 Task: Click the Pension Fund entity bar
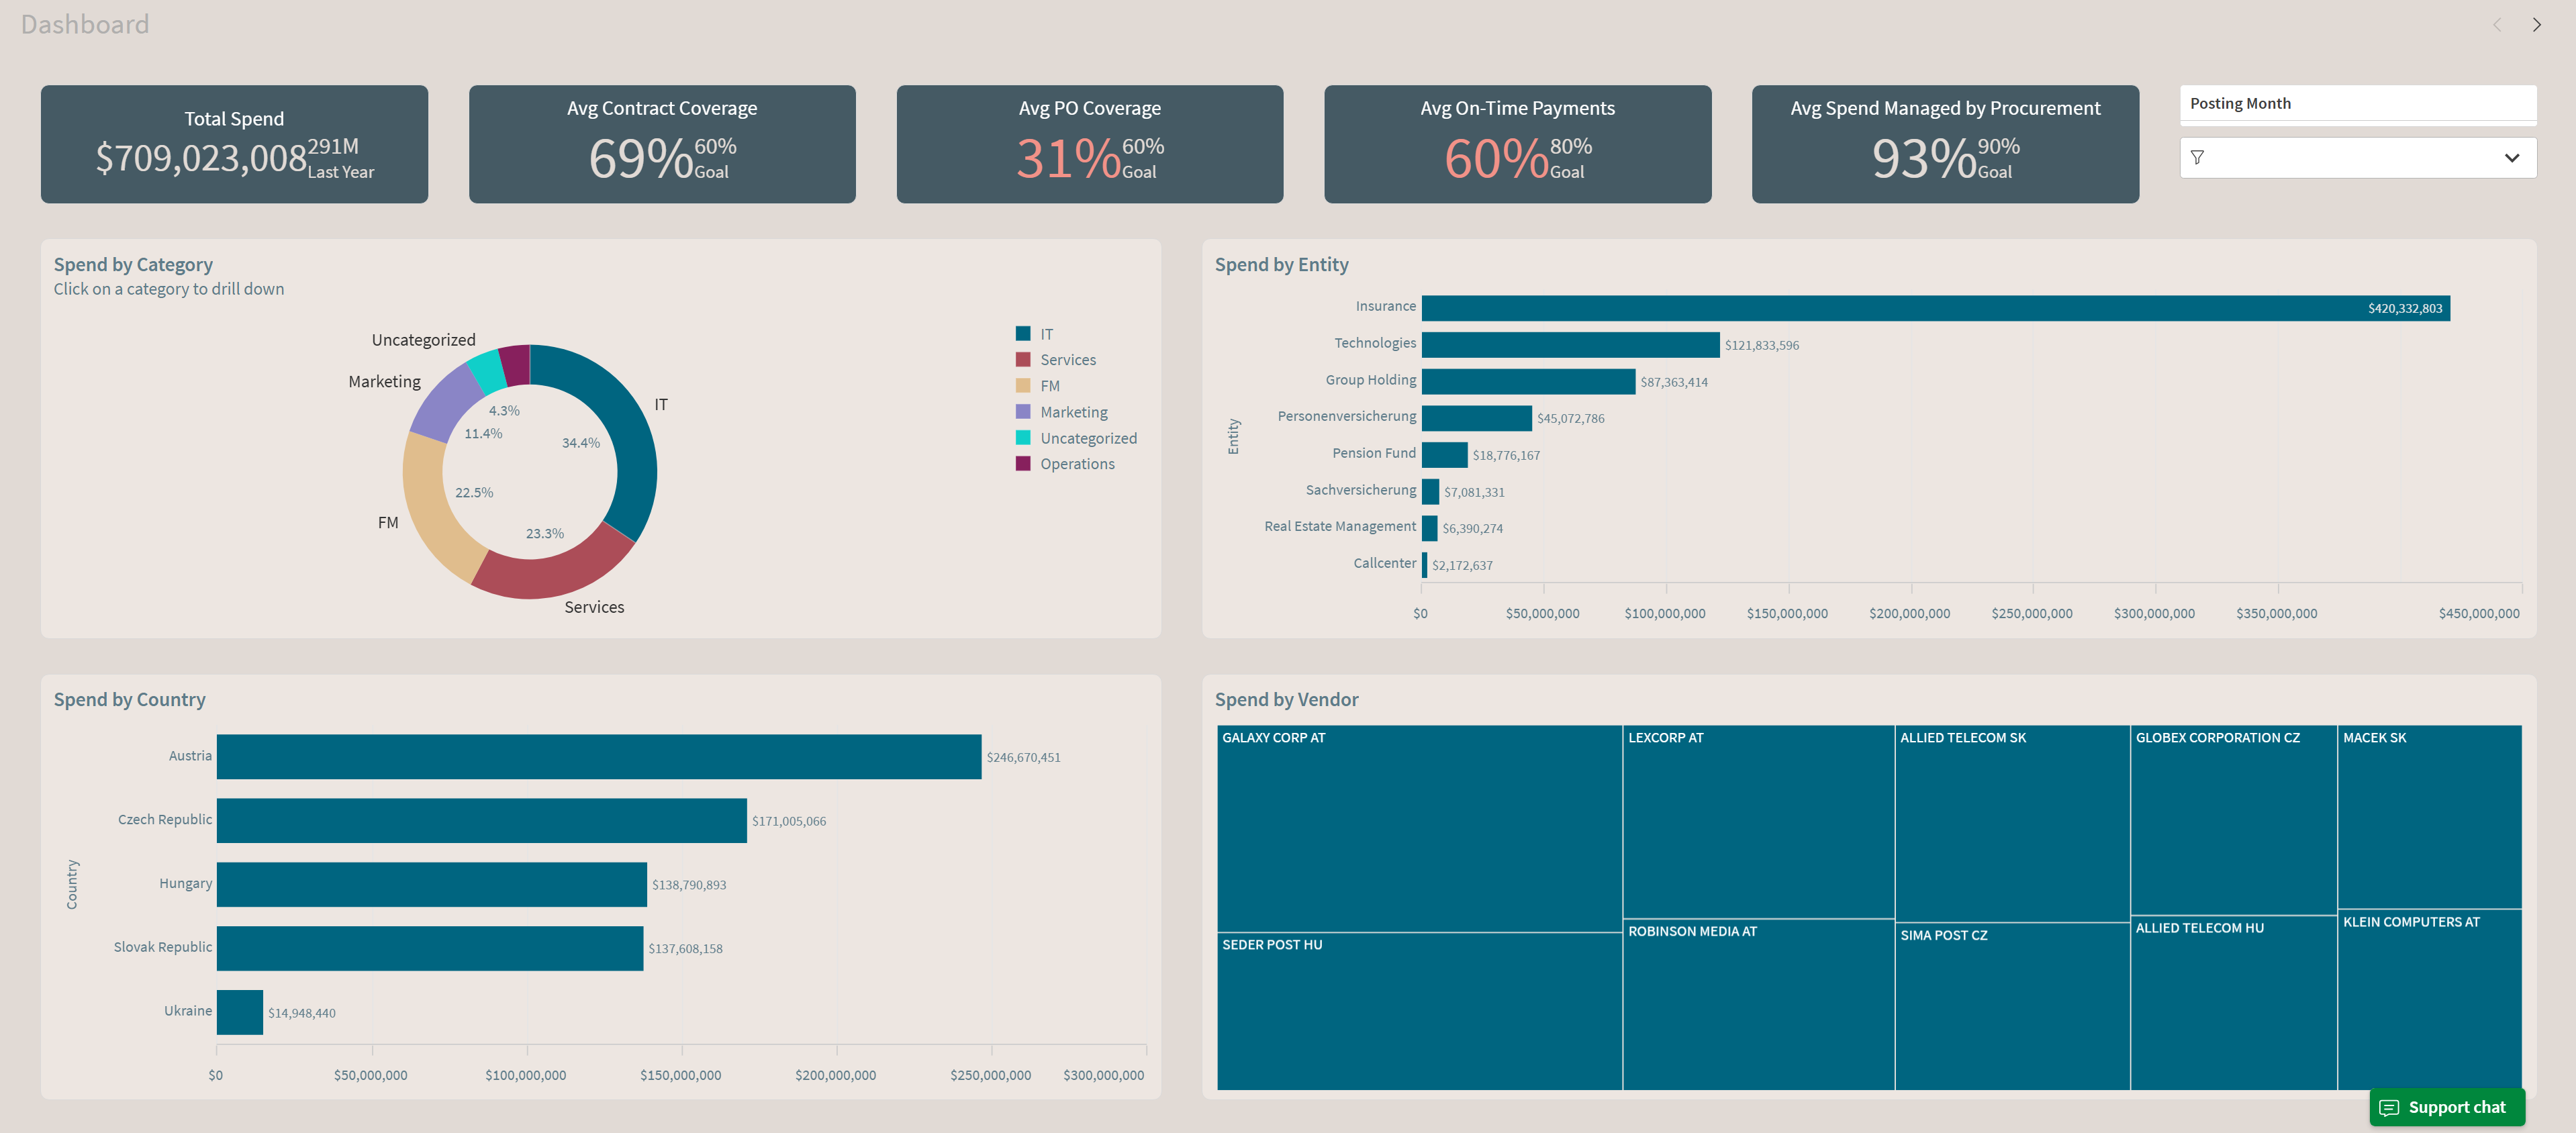(x=1444, y=455)
